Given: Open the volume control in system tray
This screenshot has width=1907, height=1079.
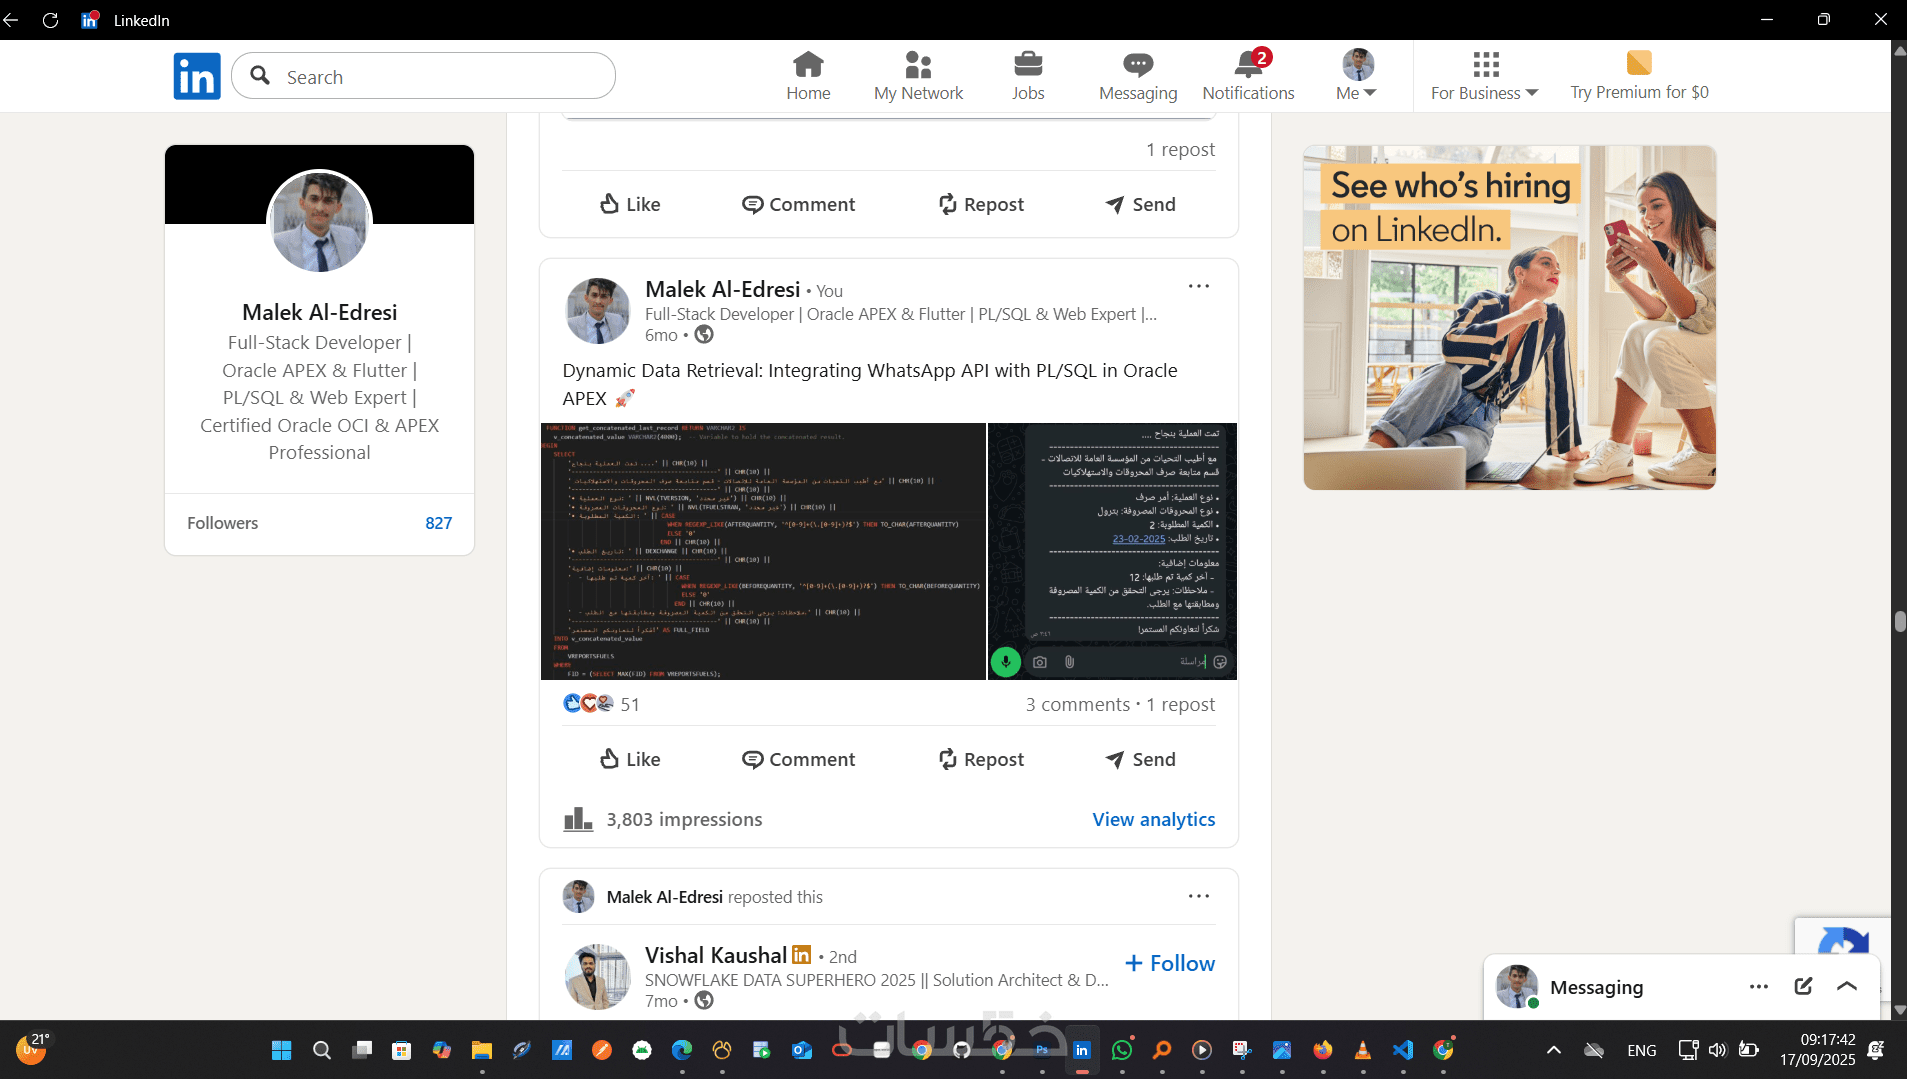Looking at the screenshot, I should click(1718, 1050).
